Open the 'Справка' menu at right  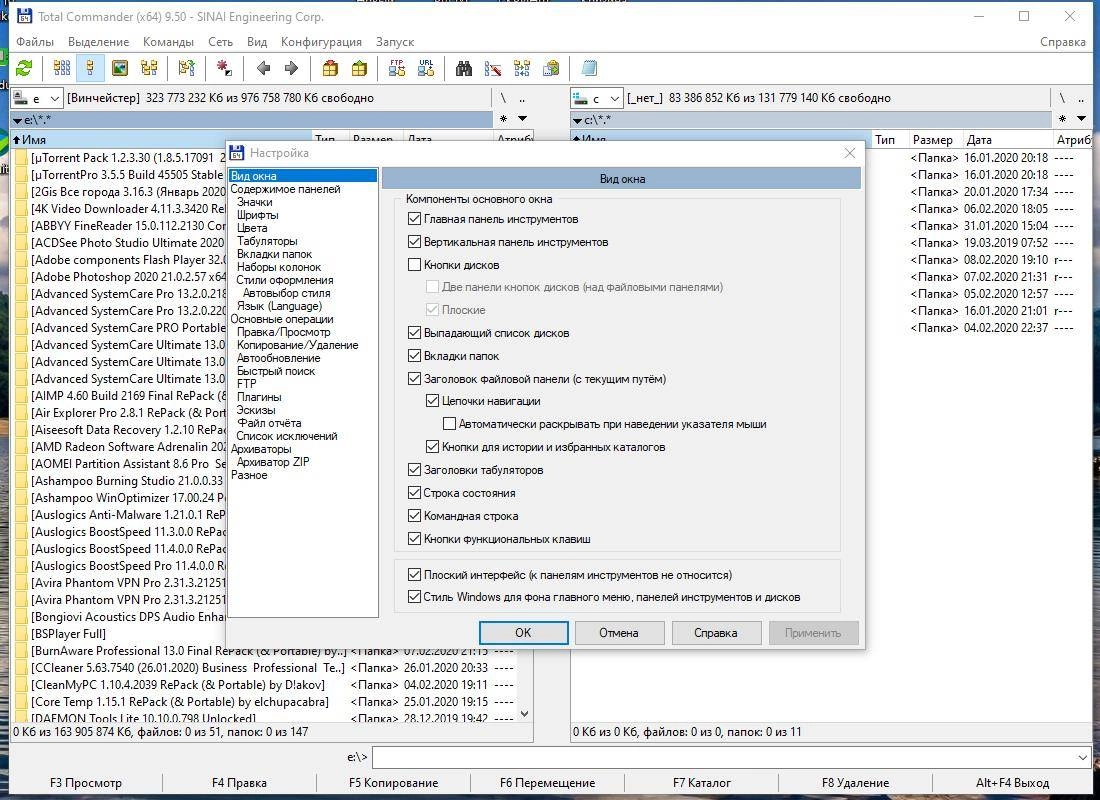tap(1063, 42)
